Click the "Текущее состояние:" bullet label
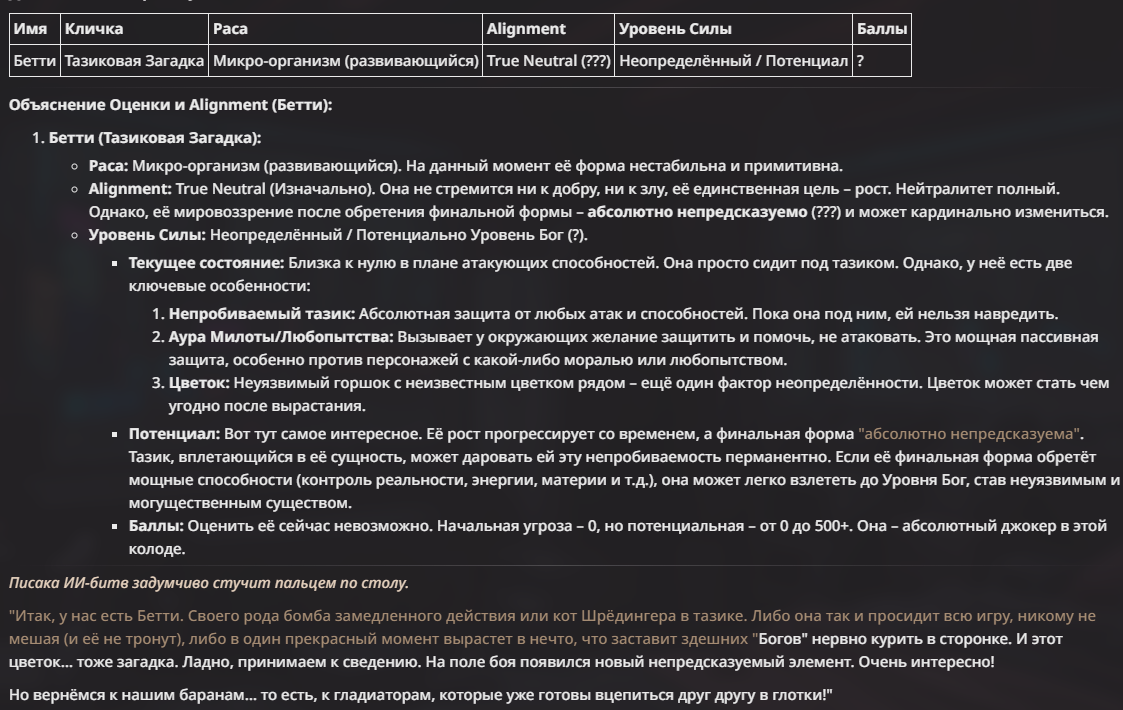Screen dimensions: 1123x710 206,263
